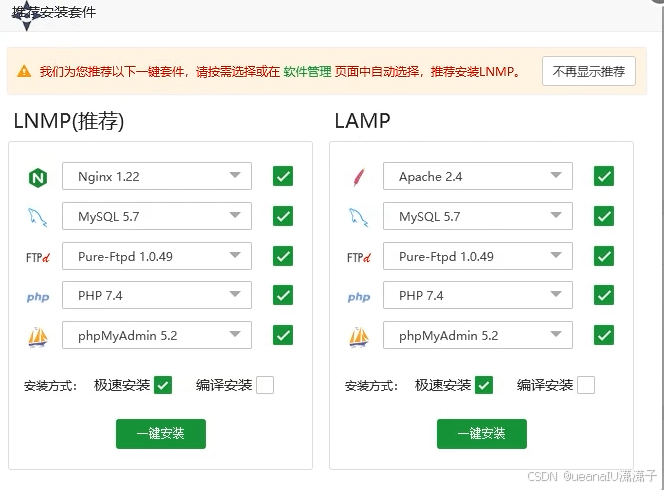Click the phpMyAdmin sailboat icon in LAMP panel
The height and width of the screenshot is (490, 664).
tap(359, 337)
